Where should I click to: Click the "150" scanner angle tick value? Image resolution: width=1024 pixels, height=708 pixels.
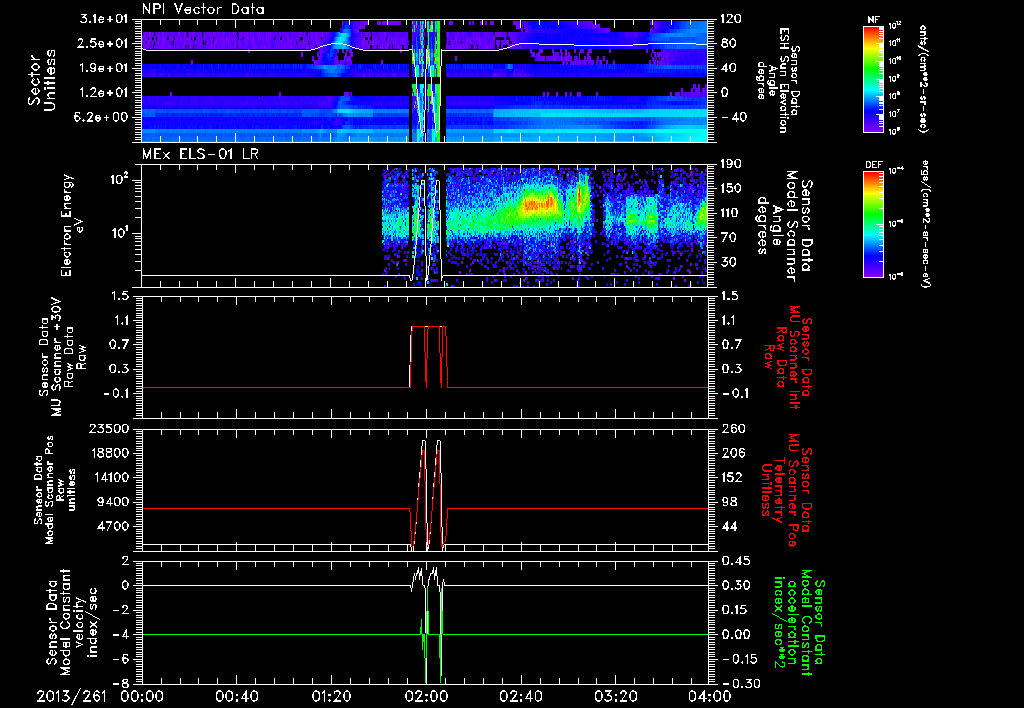731,188
